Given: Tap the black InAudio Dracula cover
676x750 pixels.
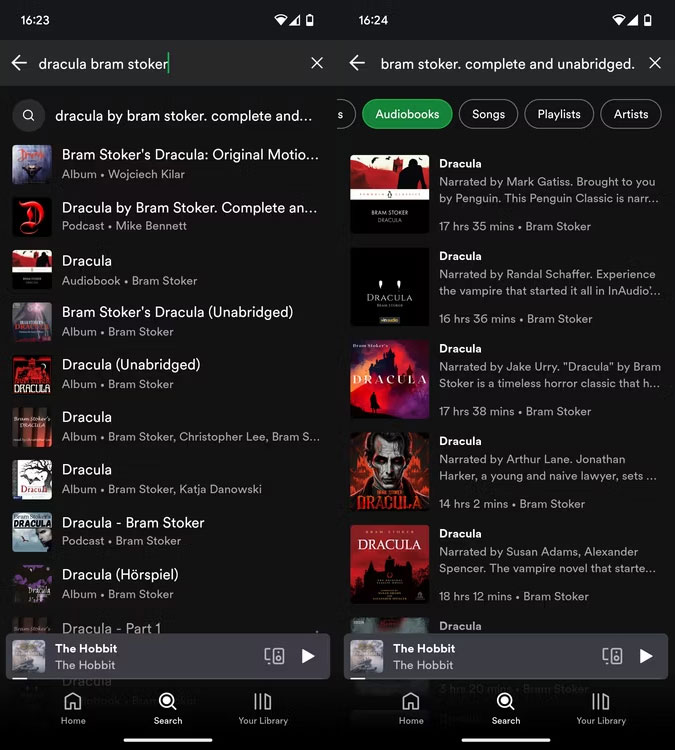Looking at the screenshot, I should pos(389,287).
